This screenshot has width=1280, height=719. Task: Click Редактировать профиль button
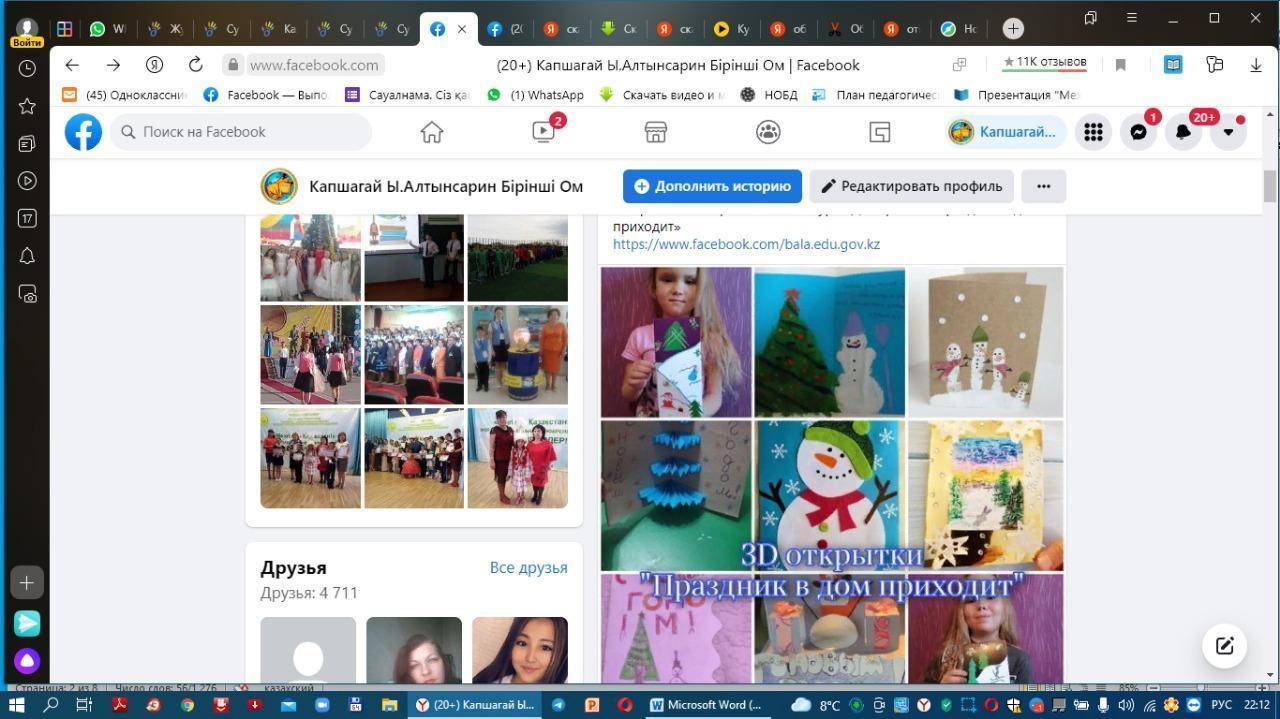[911, 186]
